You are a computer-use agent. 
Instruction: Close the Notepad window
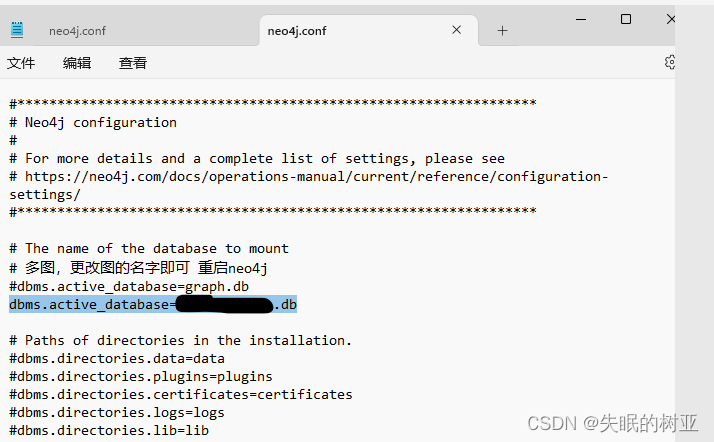pyautogui.click(x=671, y=19)
